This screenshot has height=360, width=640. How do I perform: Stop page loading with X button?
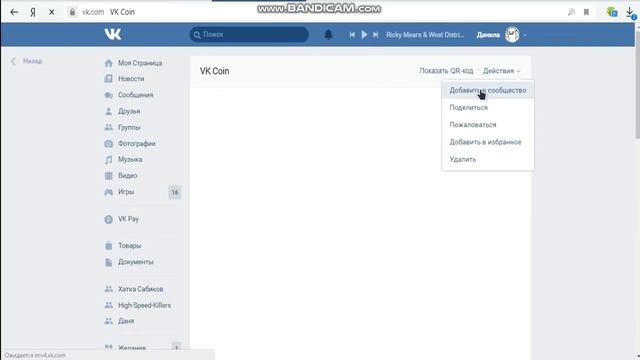tap(51, 12)
